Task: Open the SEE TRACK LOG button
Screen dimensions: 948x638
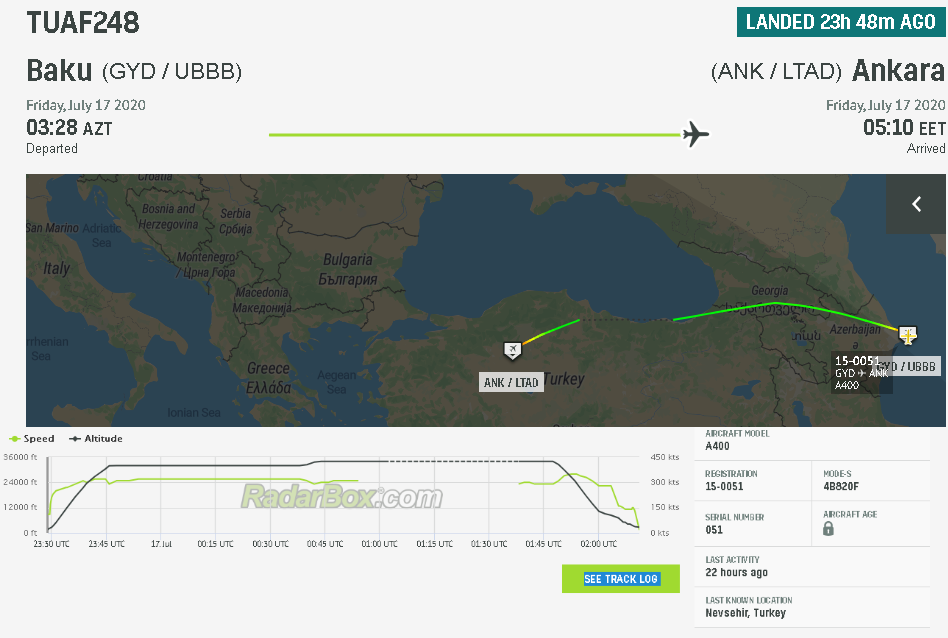Action: (x=620, y=579)
